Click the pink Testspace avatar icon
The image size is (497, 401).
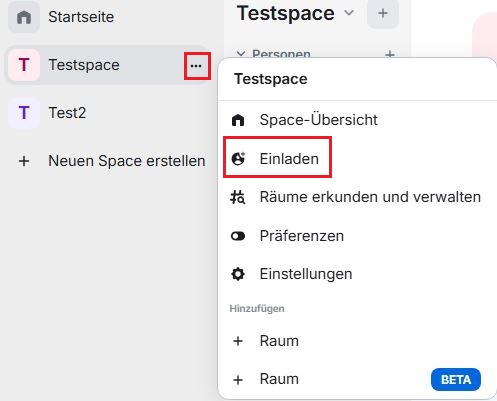point(24,65)
